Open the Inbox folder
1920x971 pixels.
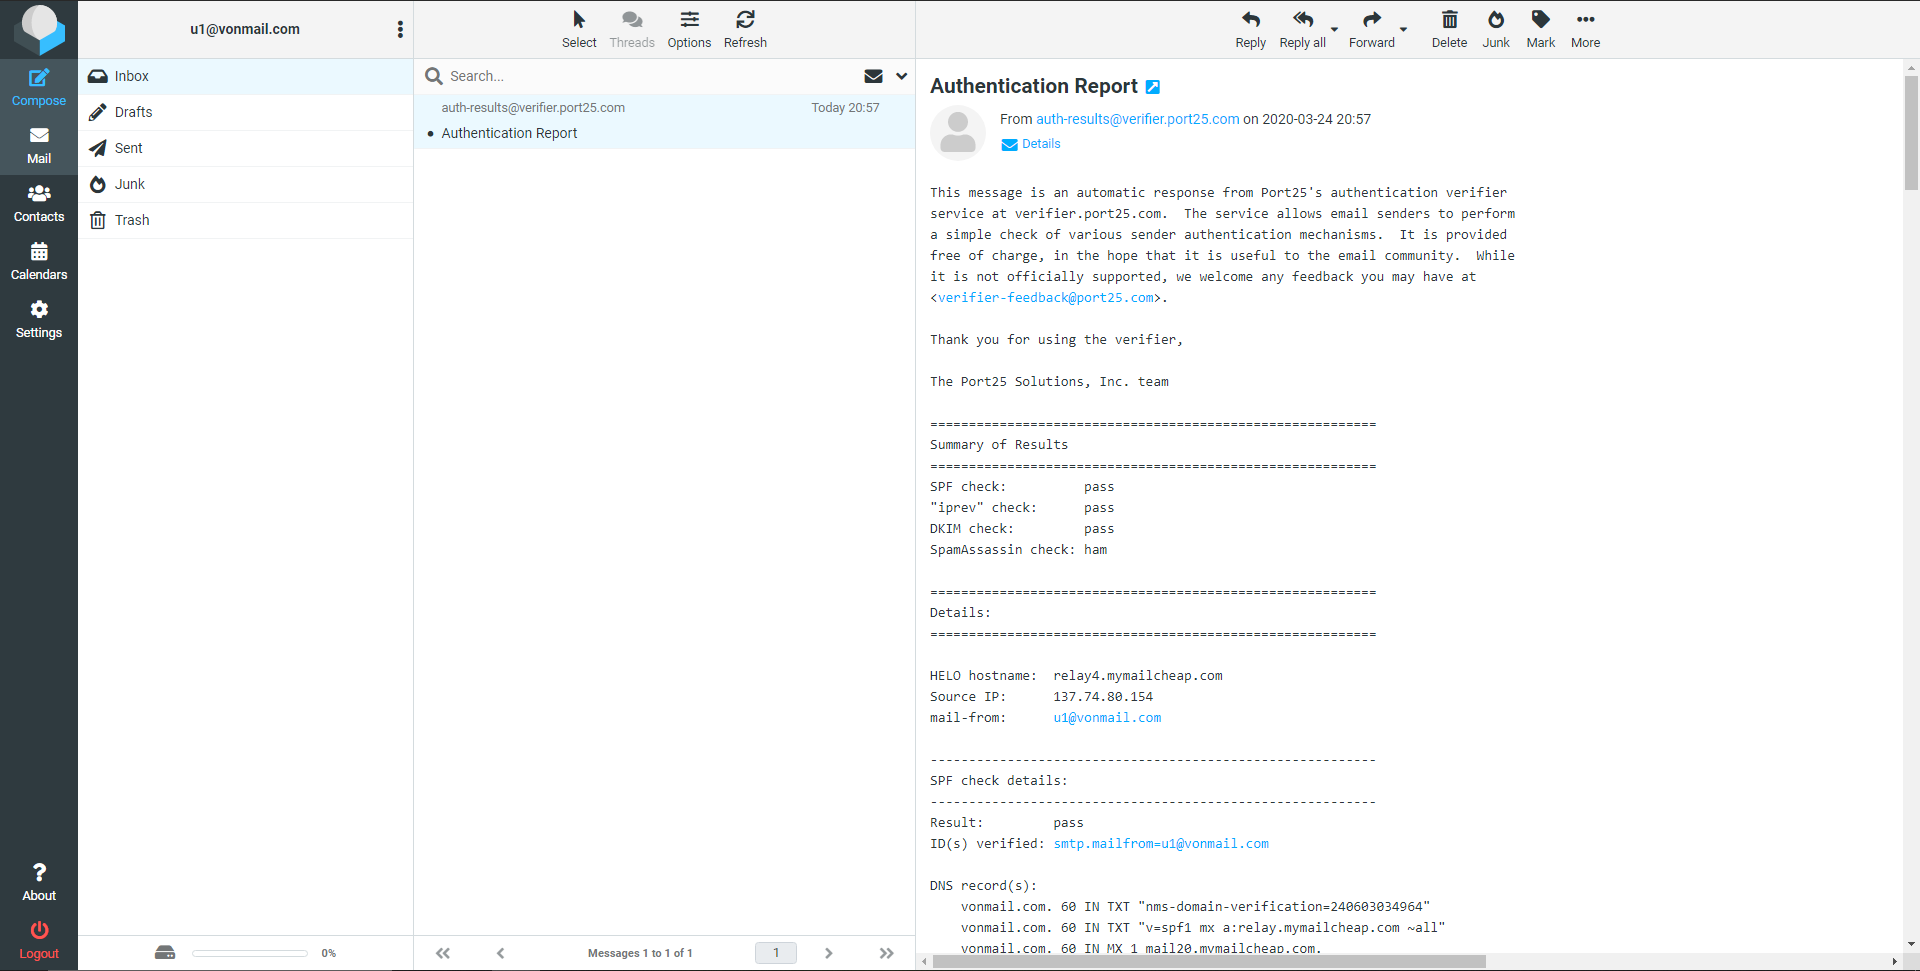245,76
